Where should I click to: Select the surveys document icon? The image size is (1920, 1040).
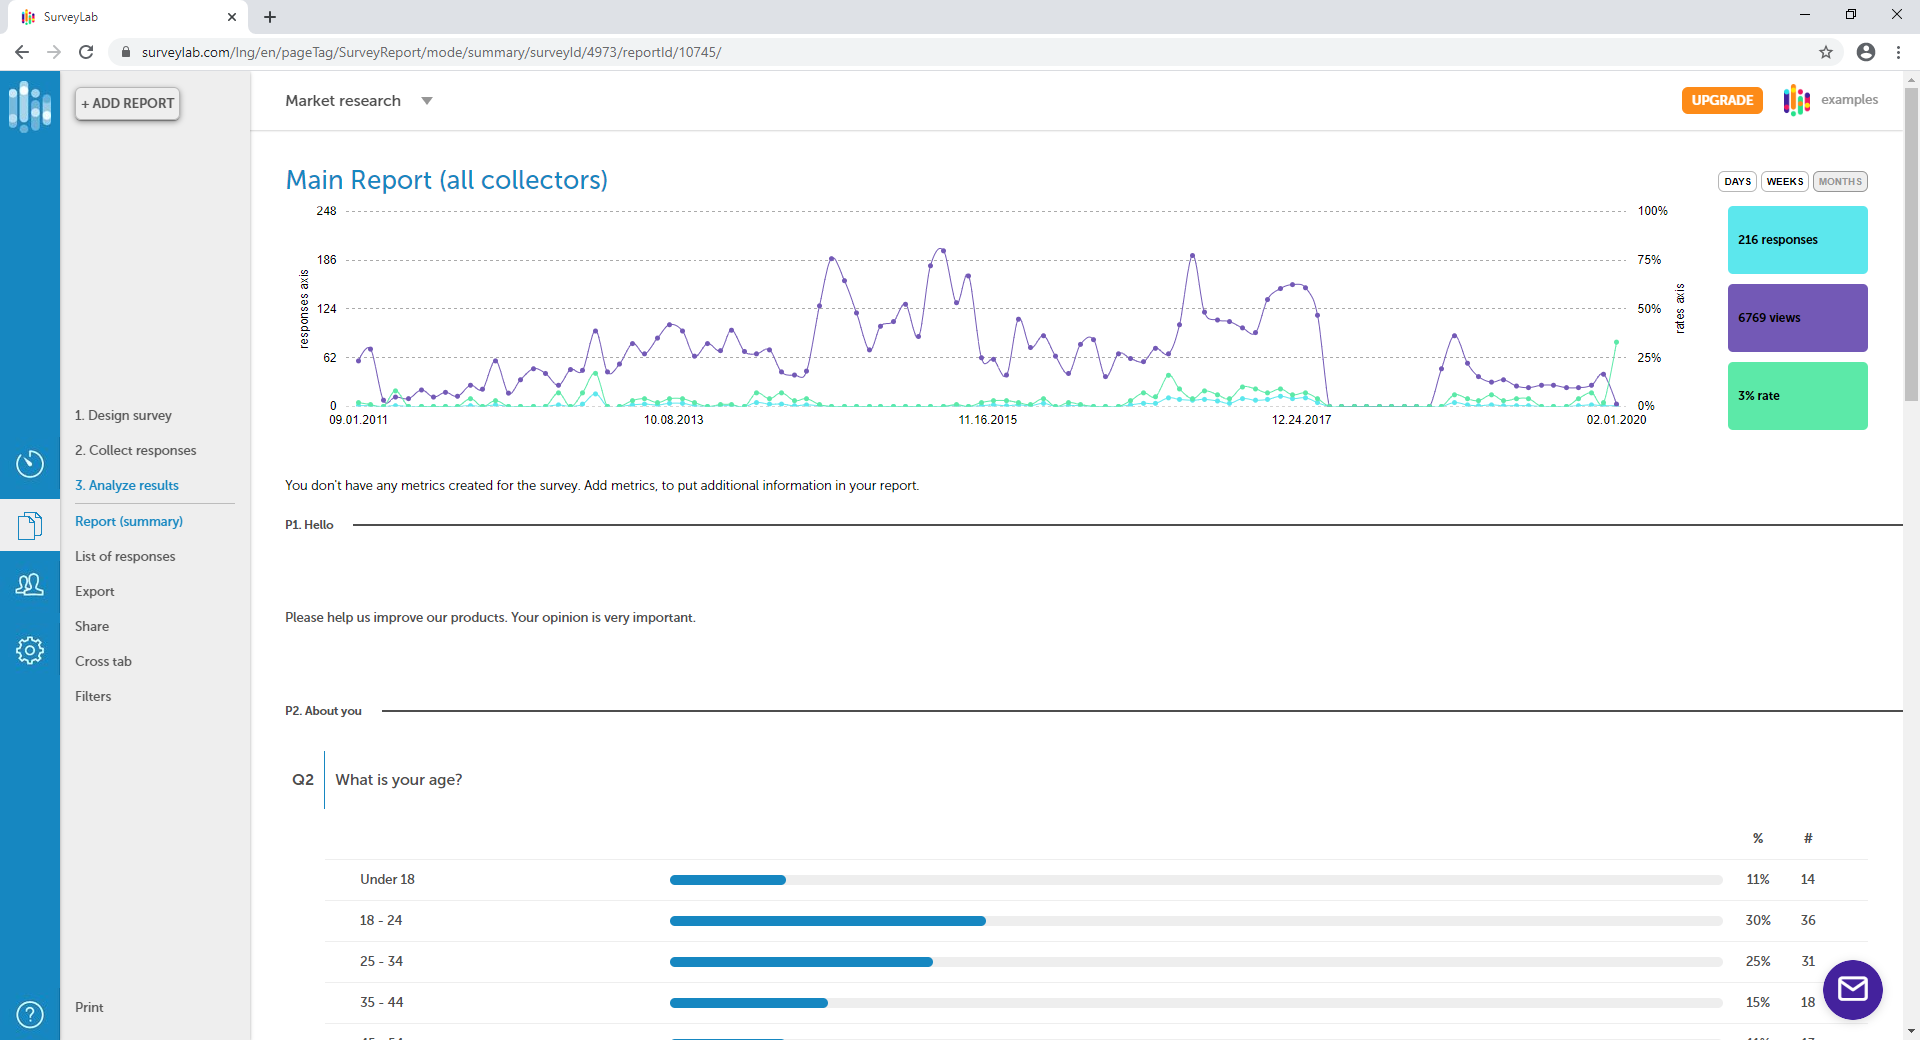tap(30, 525)
